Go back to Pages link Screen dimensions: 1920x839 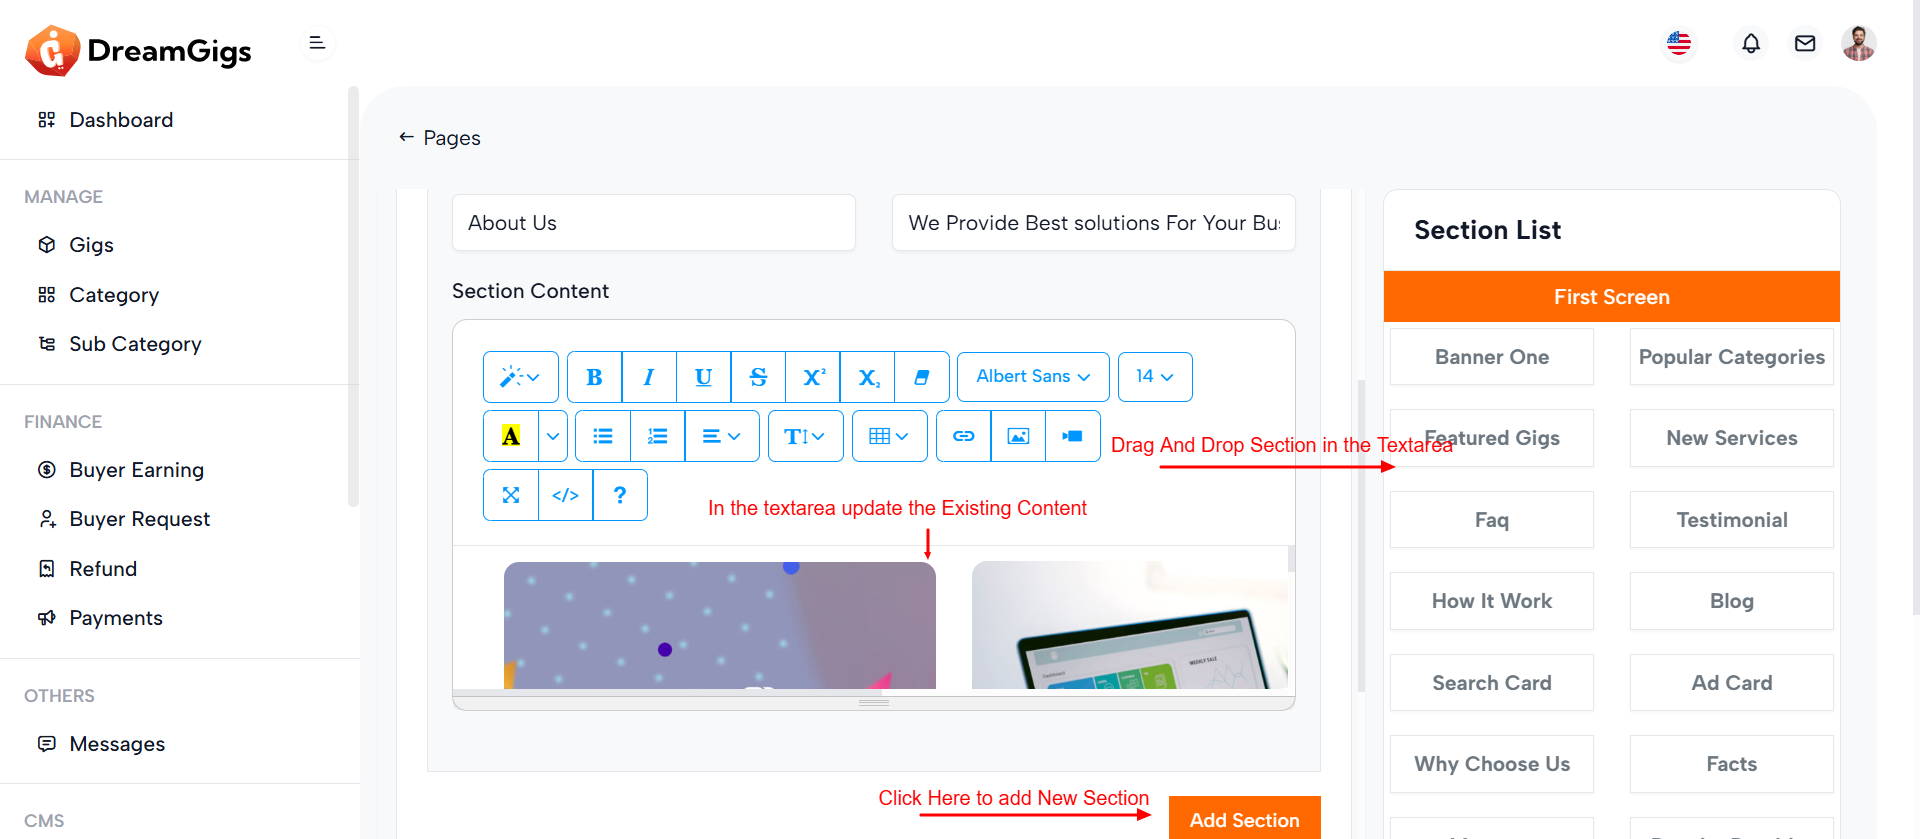coord(440,138)
